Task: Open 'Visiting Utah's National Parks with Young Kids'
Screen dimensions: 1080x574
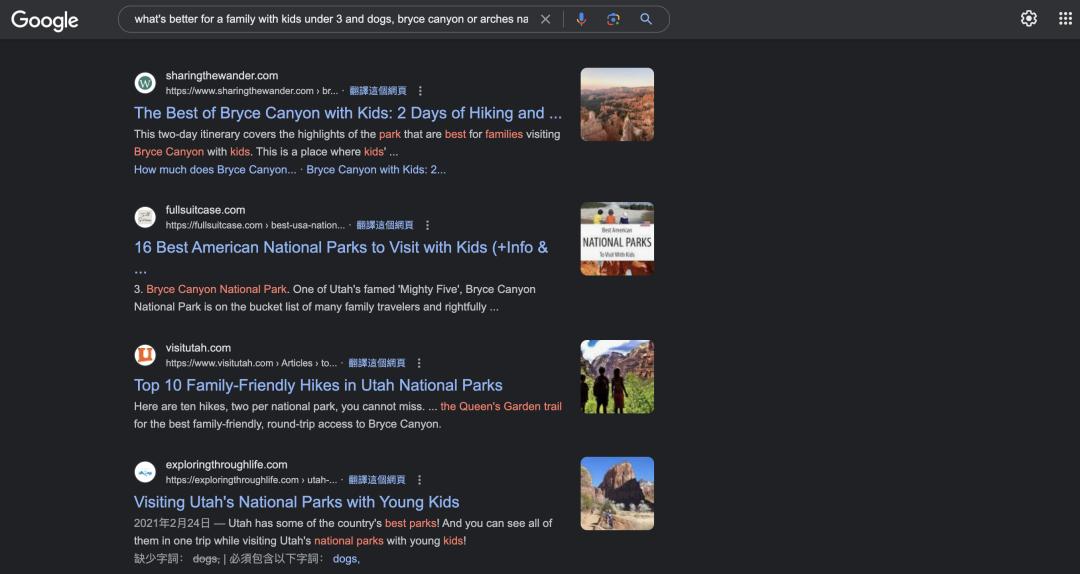Action: coord(296,502)
